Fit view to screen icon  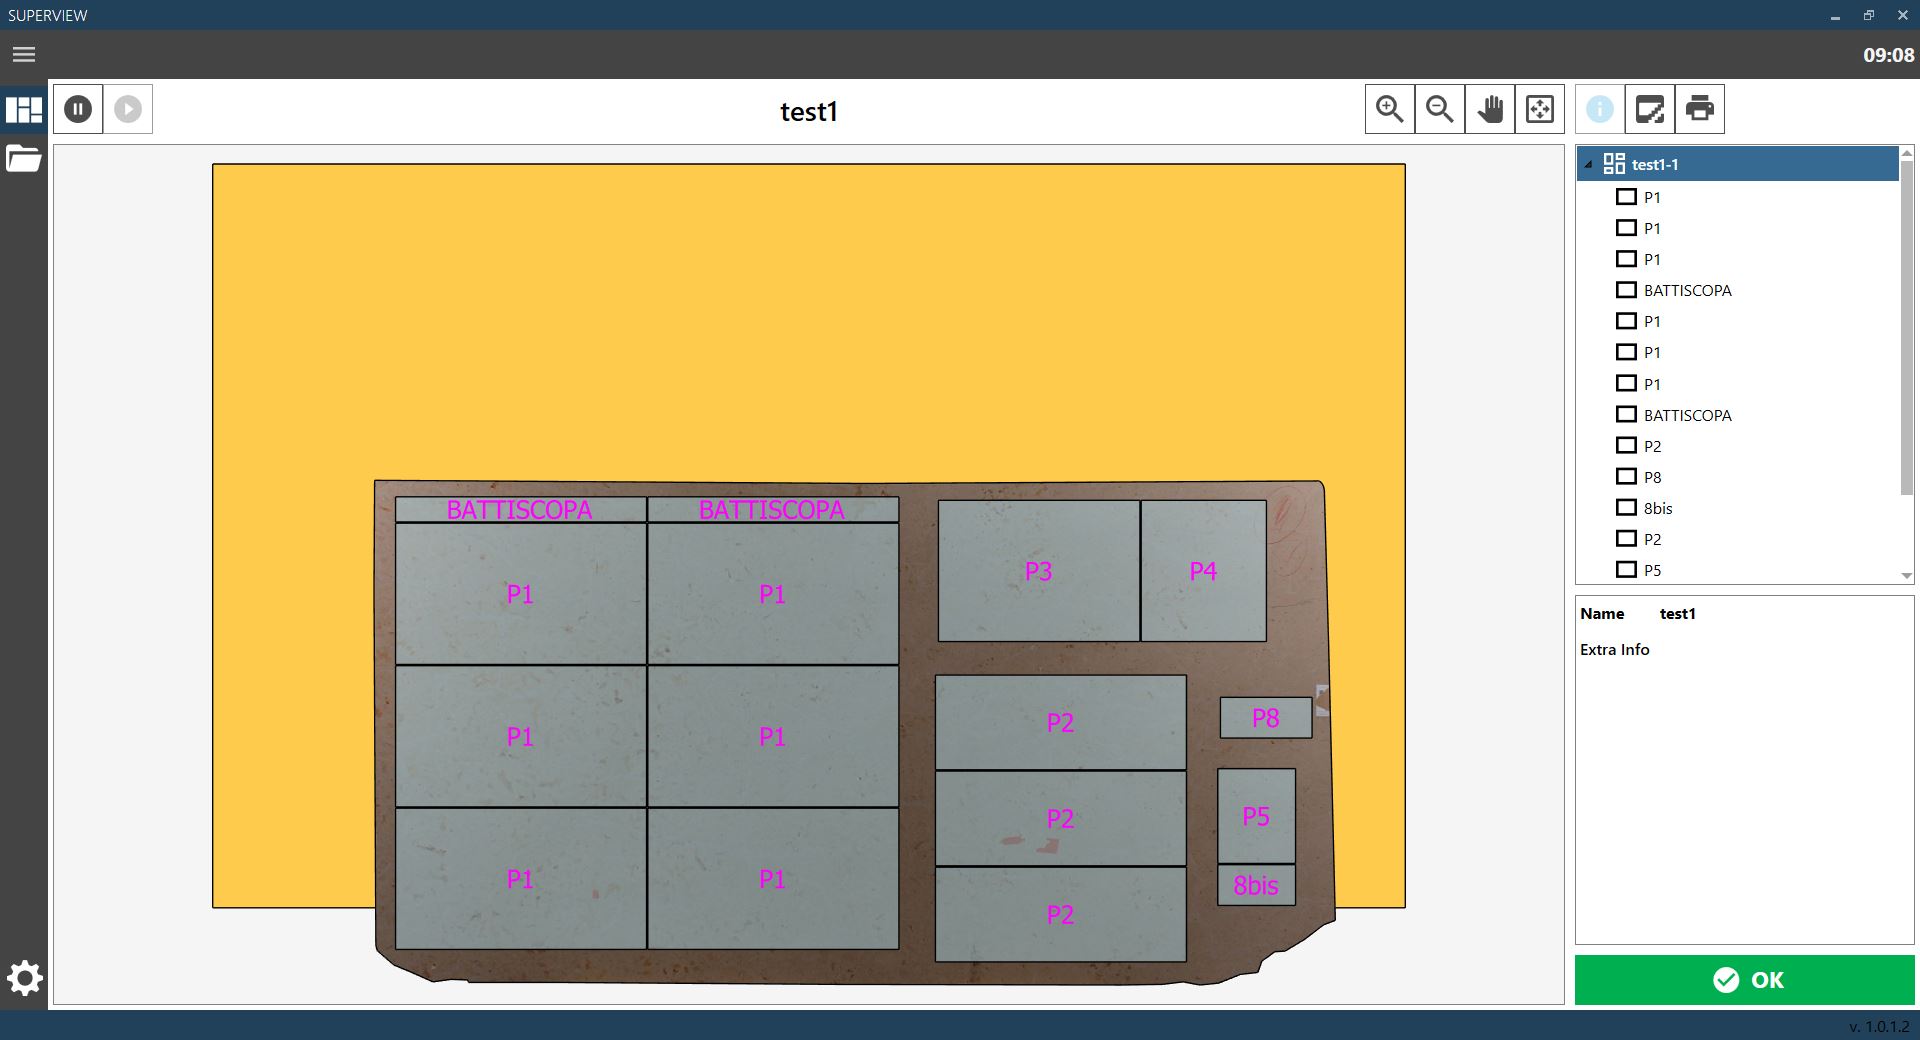click(1540, 109)
